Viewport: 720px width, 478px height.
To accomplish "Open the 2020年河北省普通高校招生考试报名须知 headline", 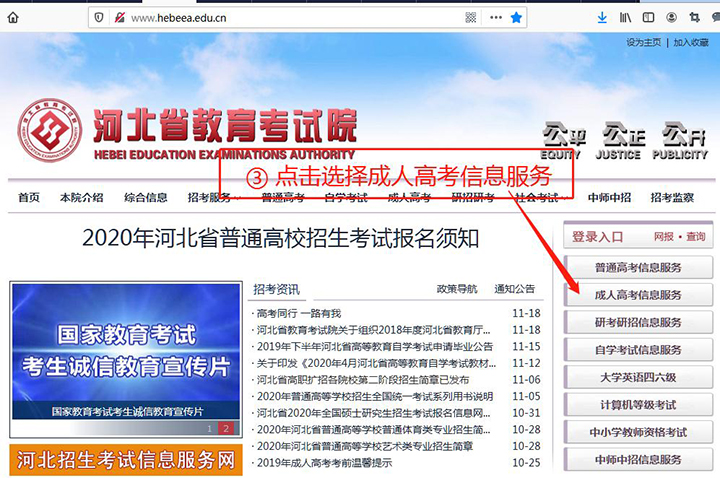I will pos(281,238).
